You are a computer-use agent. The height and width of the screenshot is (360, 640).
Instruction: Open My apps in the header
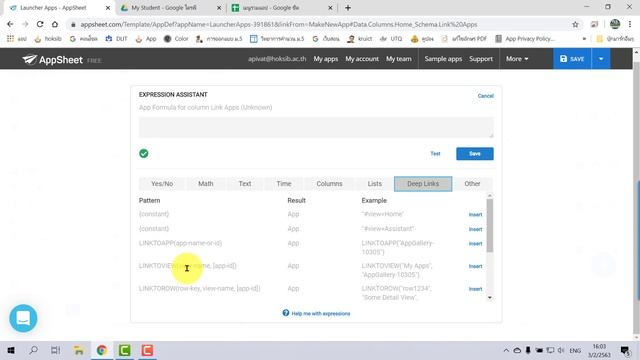(326, 59)
